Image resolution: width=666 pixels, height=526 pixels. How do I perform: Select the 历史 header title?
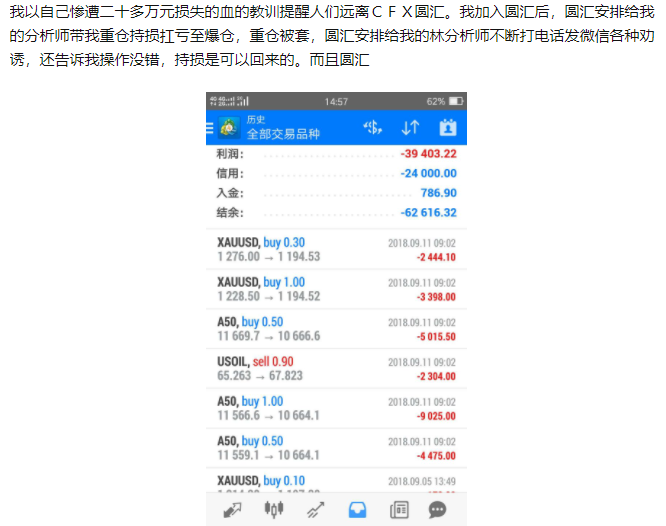[256, 119]
